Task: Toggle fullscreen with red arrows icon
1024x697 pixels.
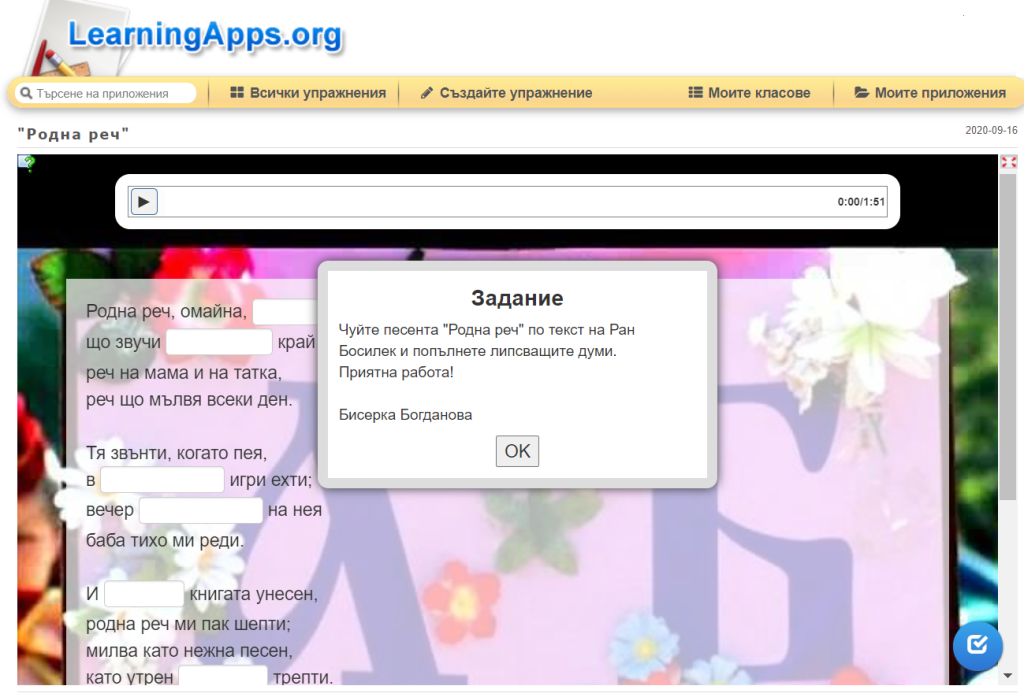Action: 1008,162
